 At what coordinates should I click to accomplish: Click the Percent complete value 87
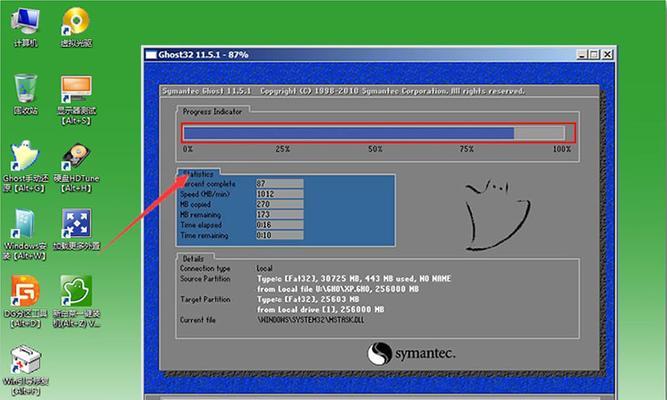pyautogui.click(x=279, y=183)
